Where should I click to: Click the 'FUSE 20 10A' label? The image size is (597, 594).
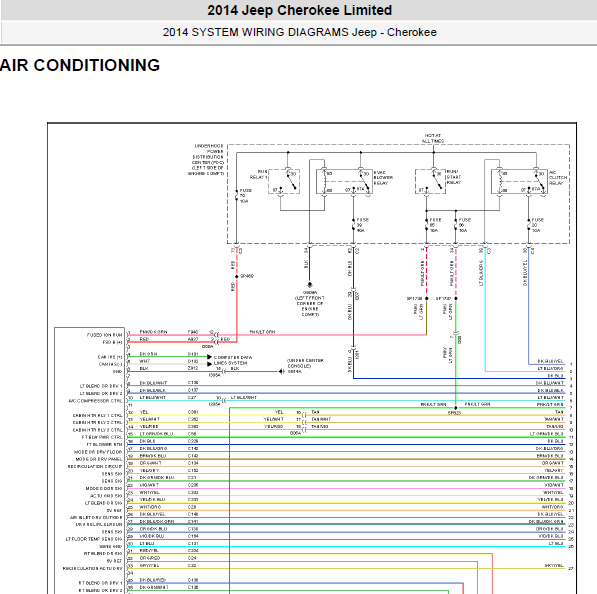coord(537,225)
